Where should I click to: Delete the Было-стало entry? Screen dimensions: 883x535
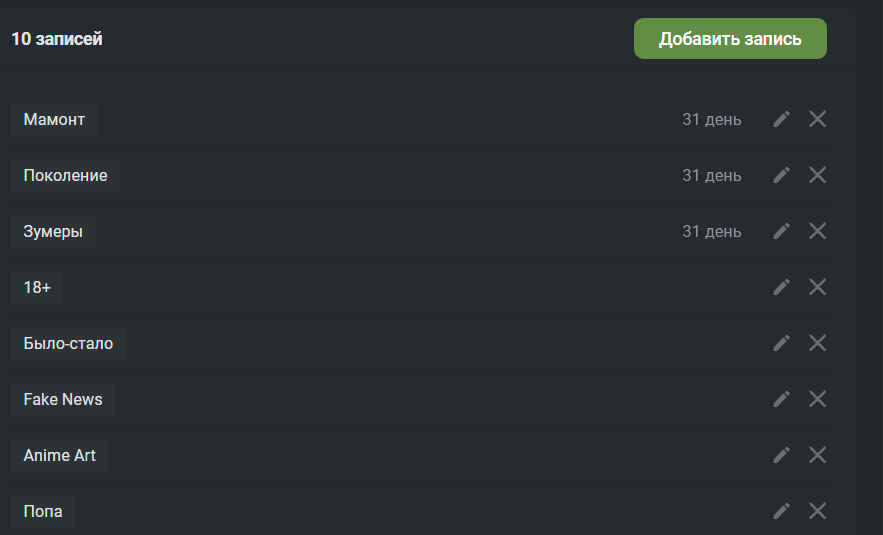click(x=817, y=343)
